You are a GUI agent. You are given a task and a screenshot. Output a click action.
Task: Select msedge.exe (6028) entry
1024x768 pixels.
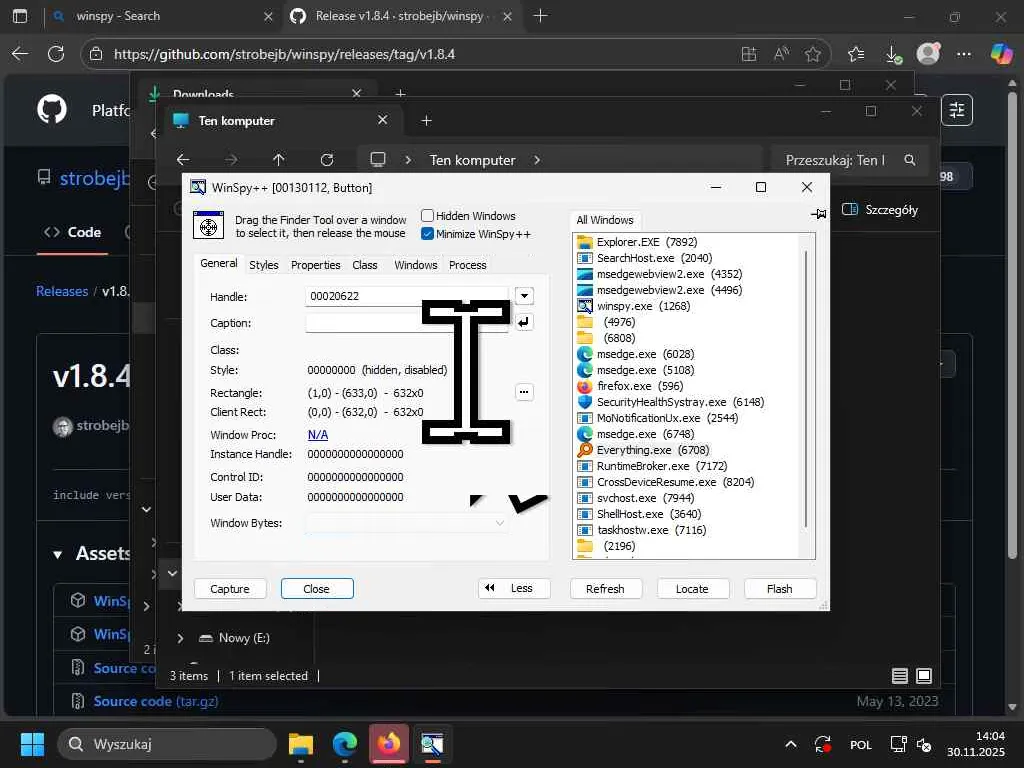635,354
